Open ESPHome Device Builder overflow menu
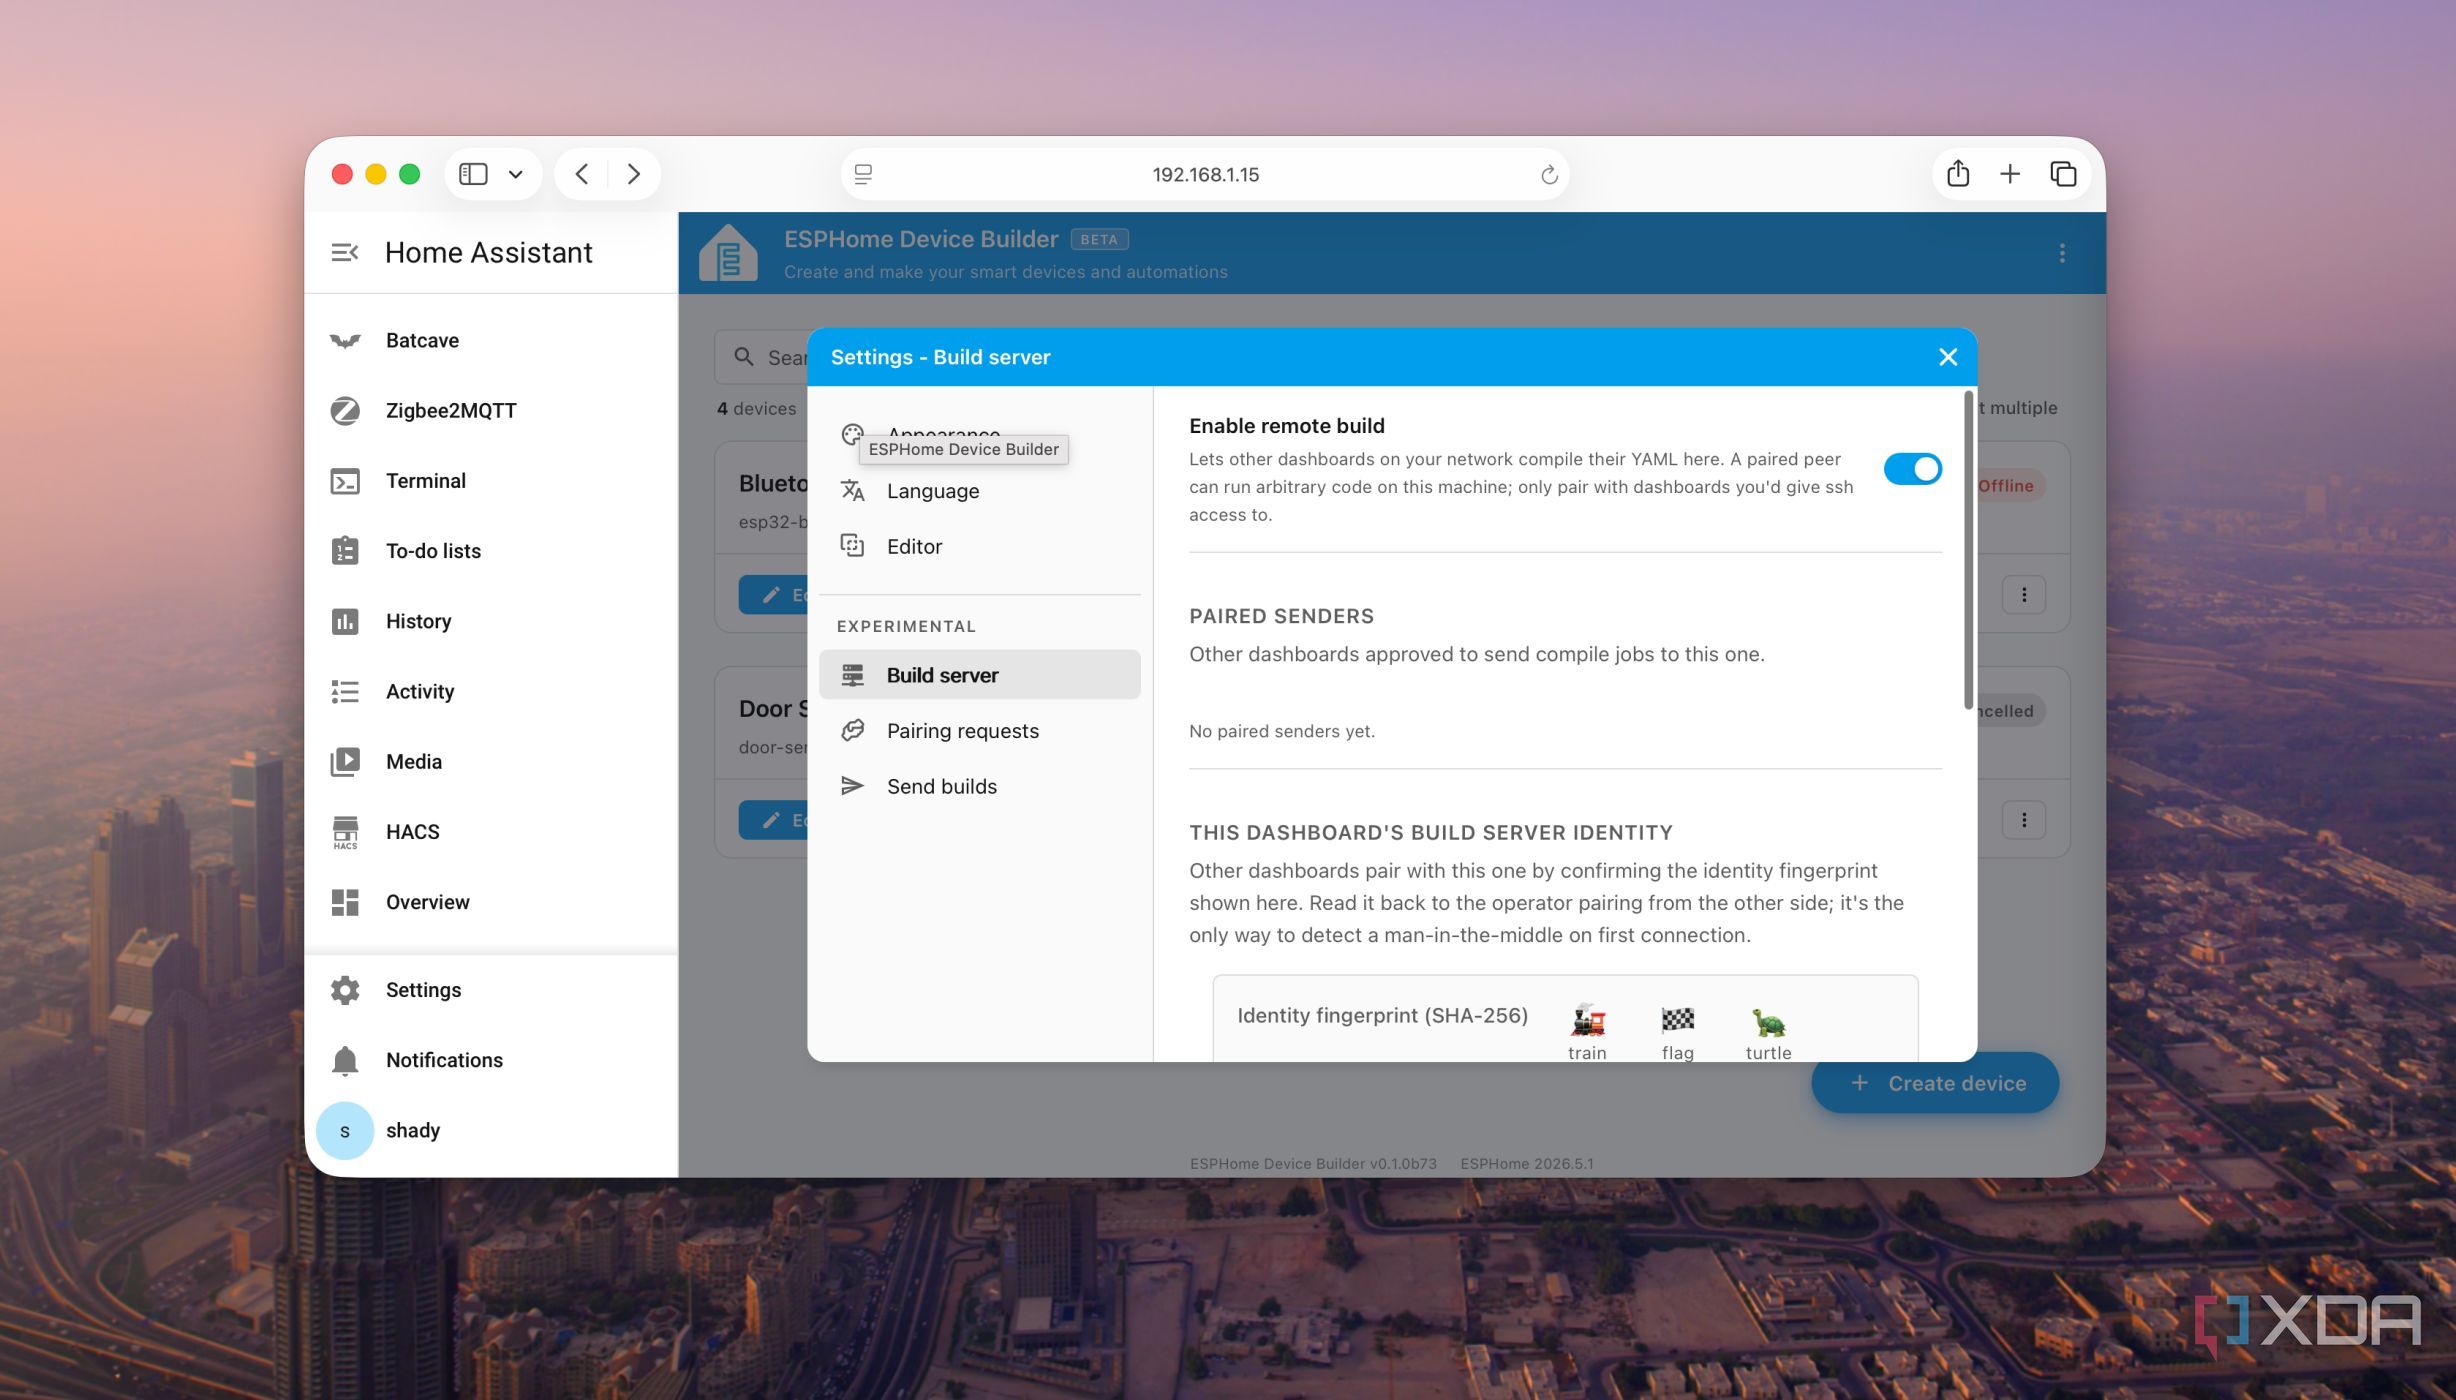The image size is (2456, 1400). [x=2062, y=253]
